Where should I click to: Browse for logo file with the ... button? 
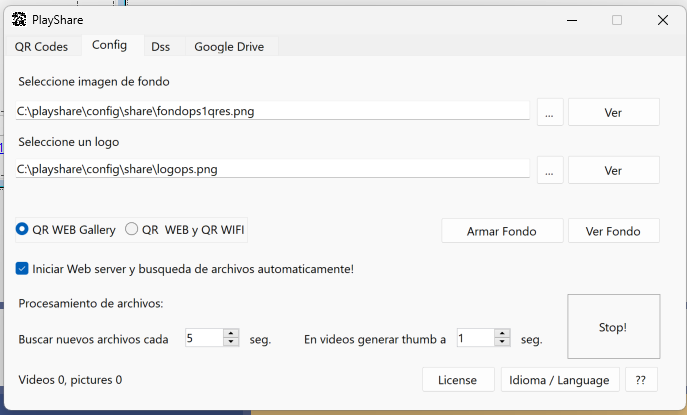click(x=550, y=170)
